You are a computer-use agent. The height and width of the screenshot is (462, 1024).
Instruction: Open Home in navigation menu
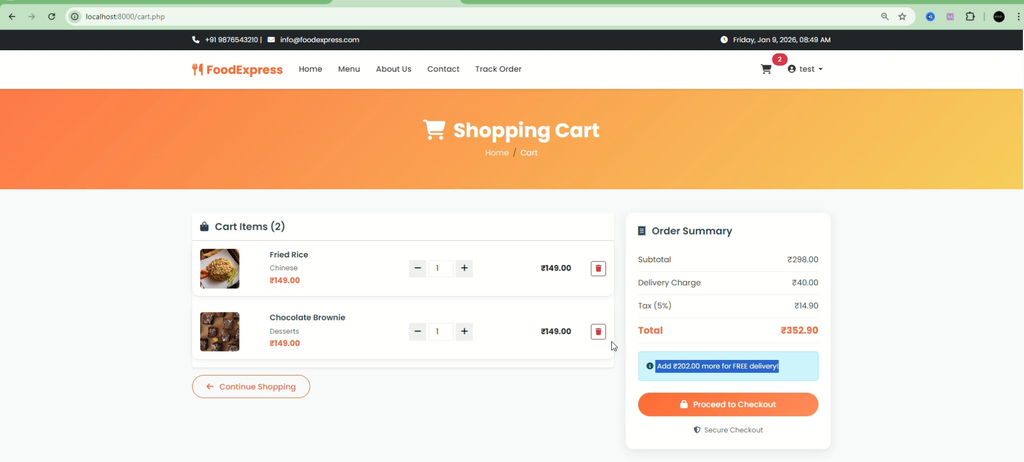click(310, 69)
